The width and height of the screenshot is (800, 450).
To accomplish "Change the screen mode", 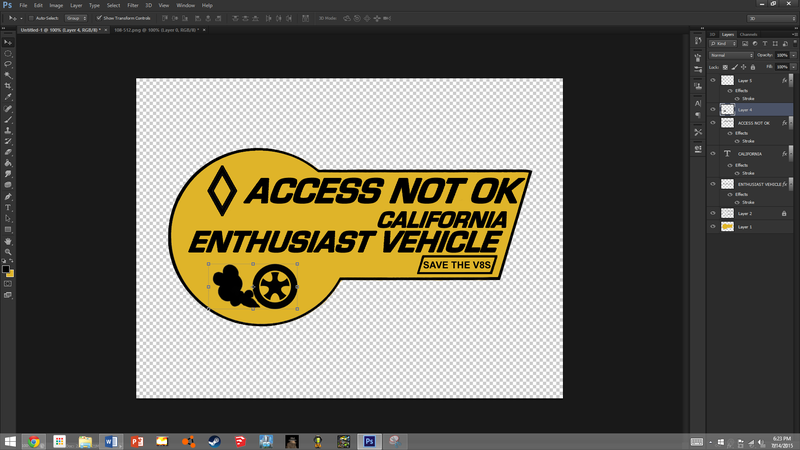I will coord(8,295).
